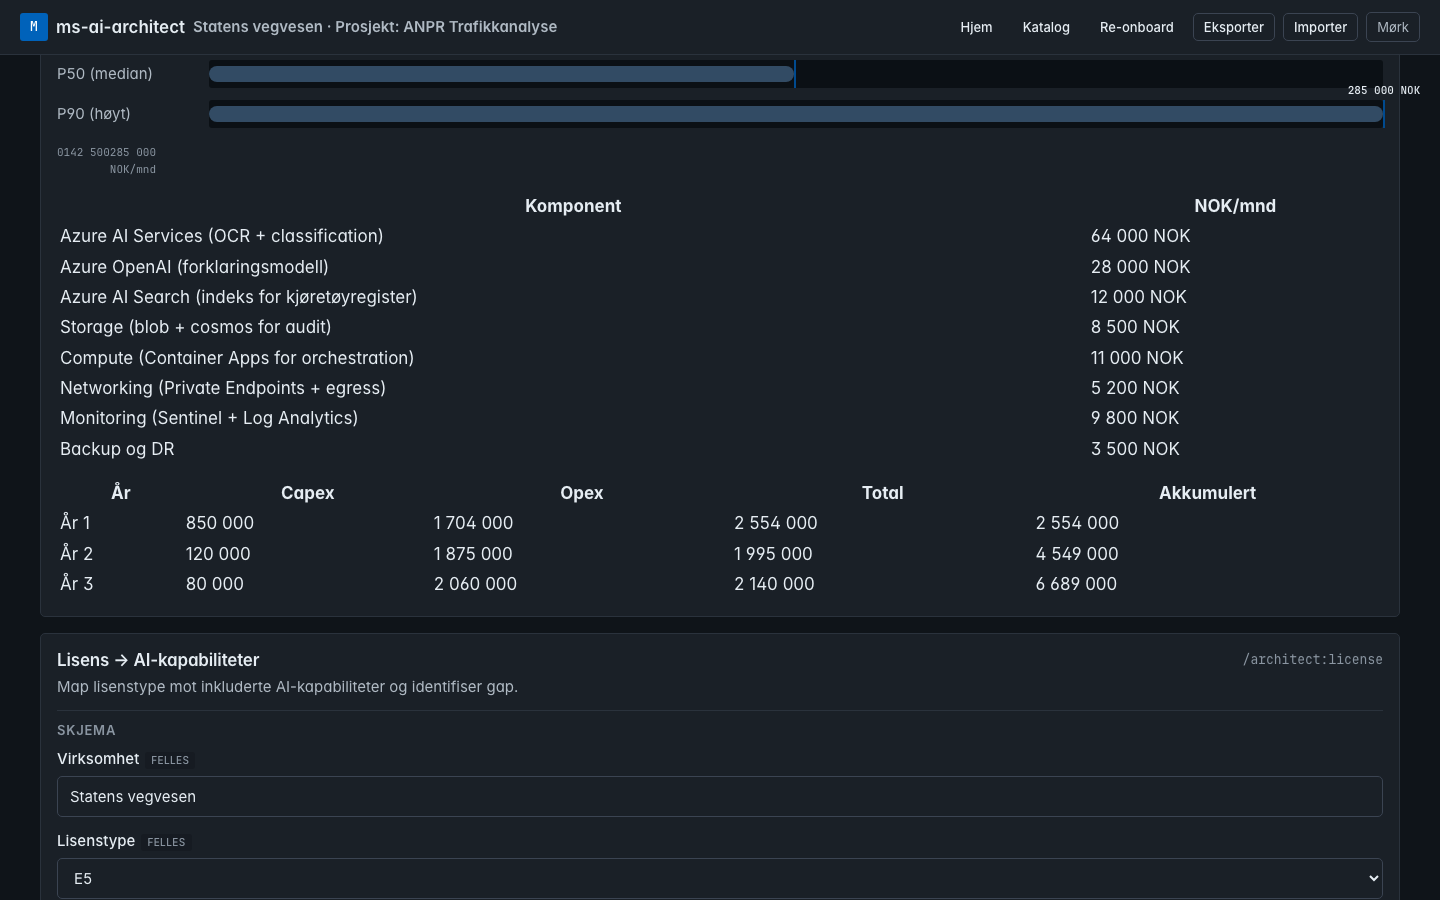Click the Lisens → AI-kapabiliteter heading
Screen dimensions: 1440x900
pos(158,660)
